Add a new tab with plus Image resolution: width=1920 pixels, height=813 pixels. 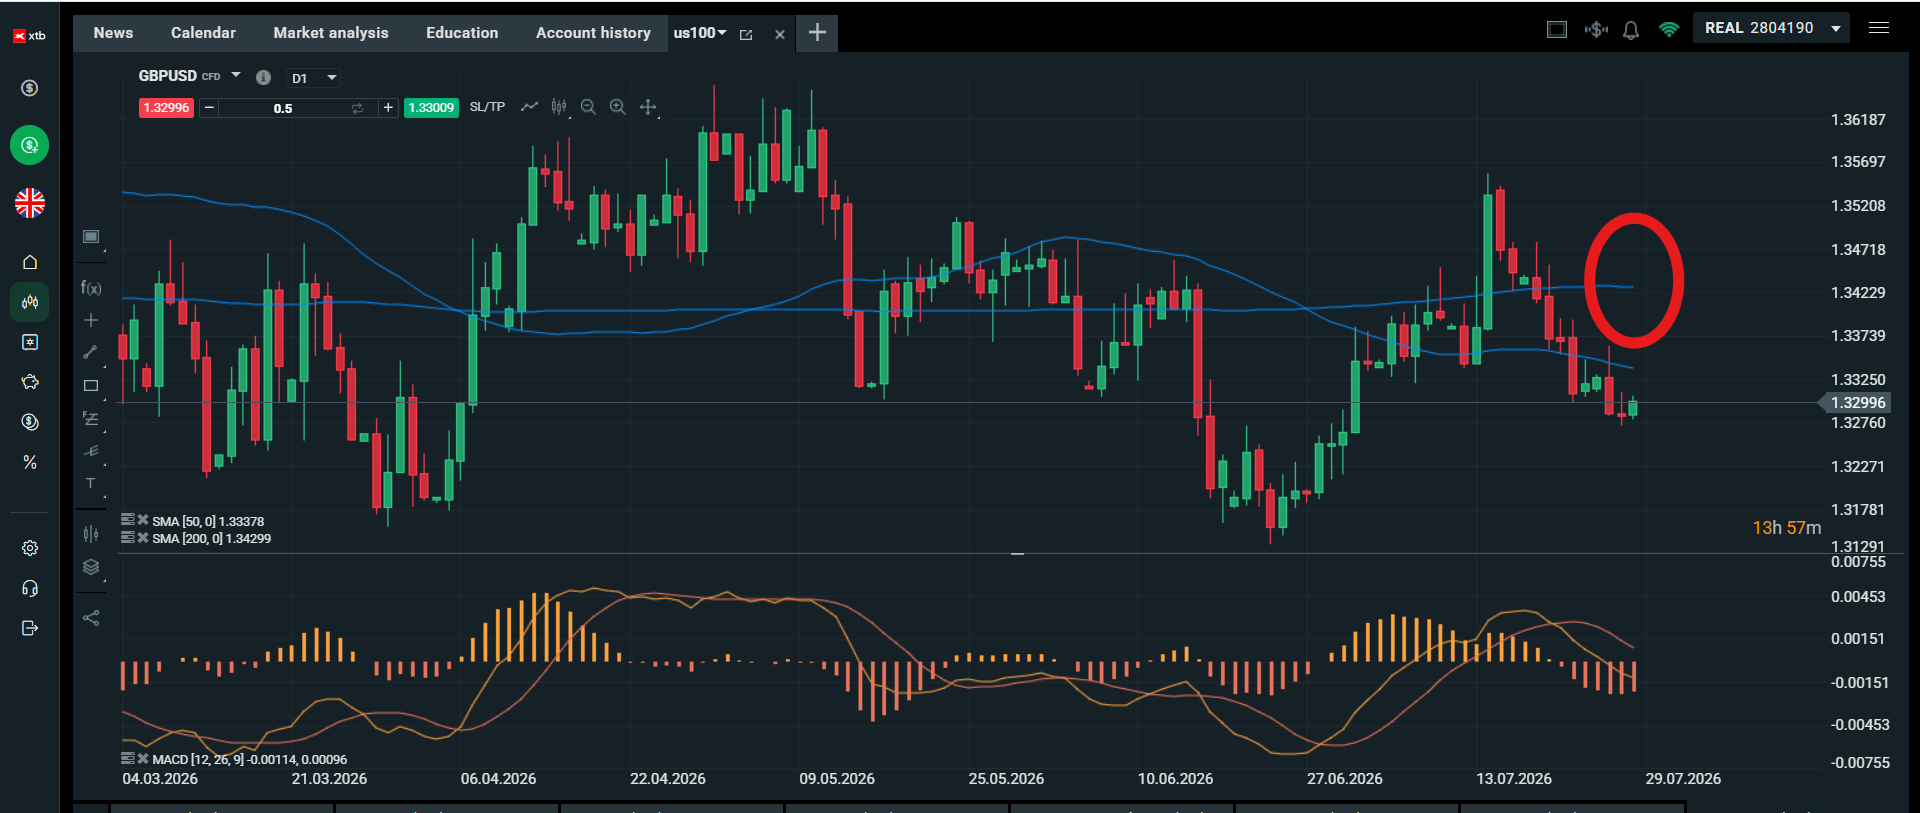coord(817,33)
